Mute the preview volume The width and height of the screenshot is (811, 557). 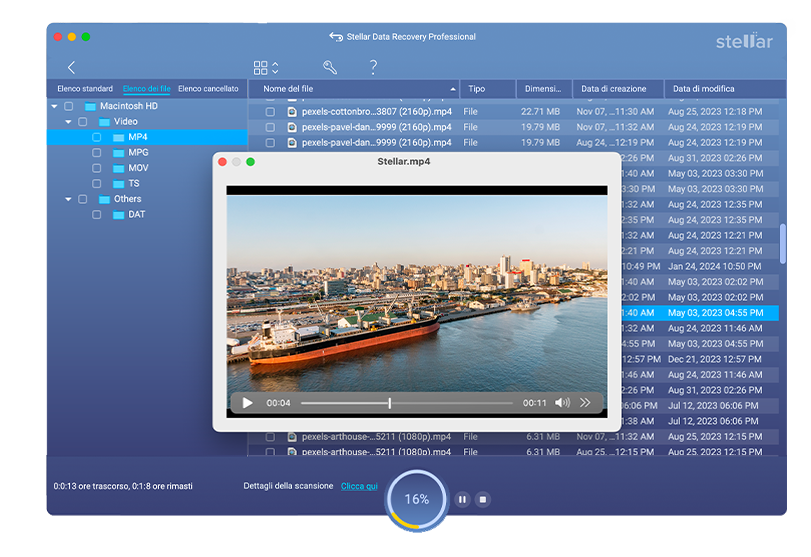click(562, 403)
